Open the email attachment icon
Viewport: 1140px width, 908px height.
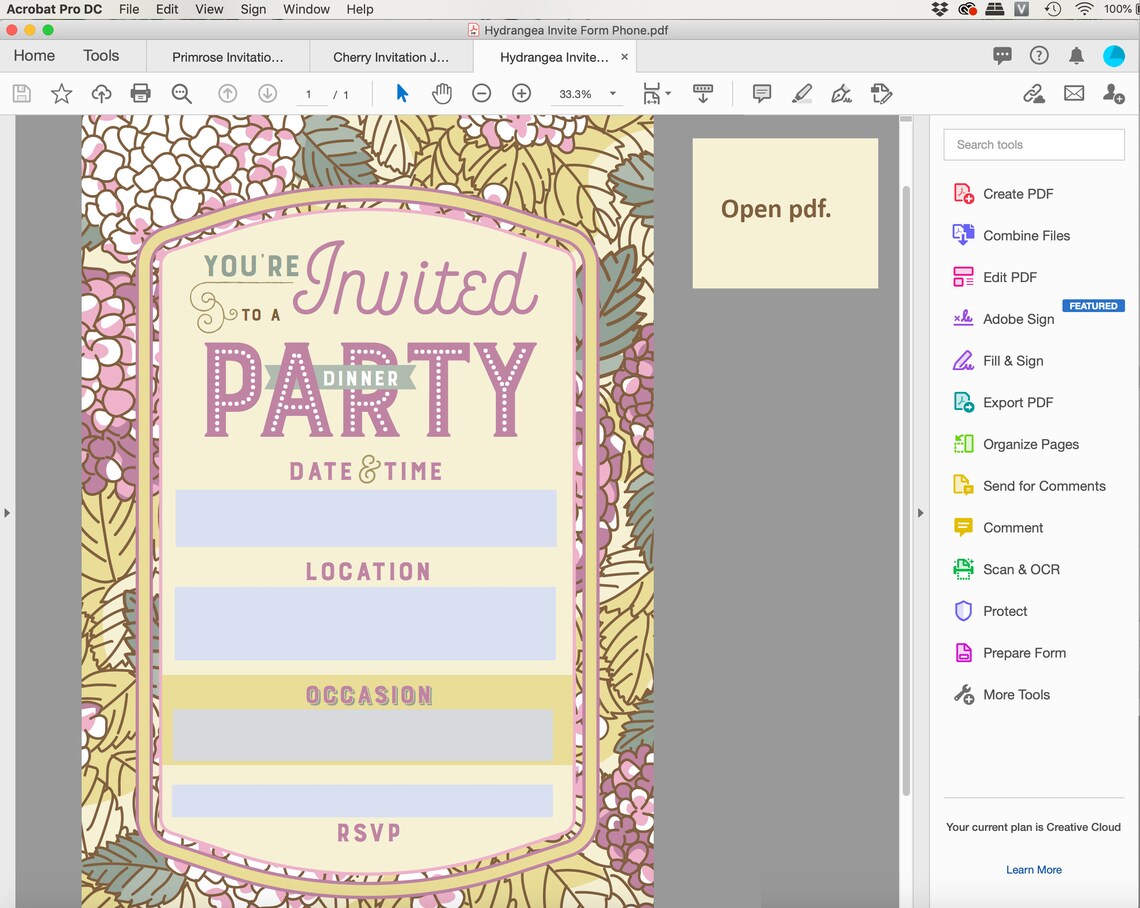[x=1074, y=93]
